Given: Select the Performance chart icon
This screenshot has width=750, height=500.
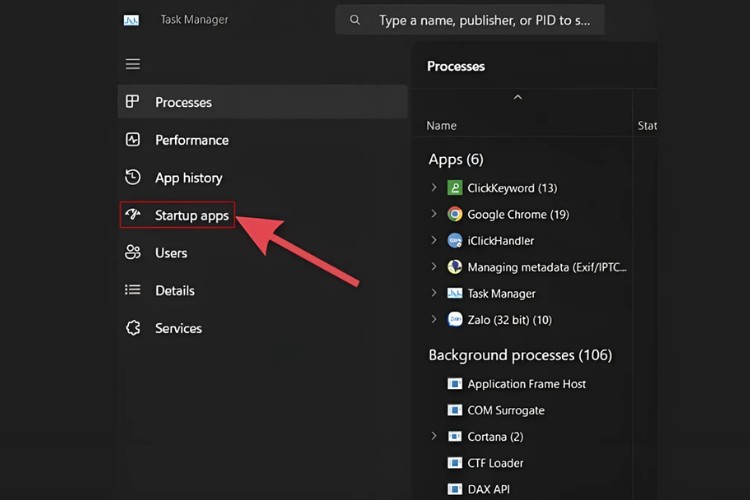Looking at the screenshot, I should point(133,140).
